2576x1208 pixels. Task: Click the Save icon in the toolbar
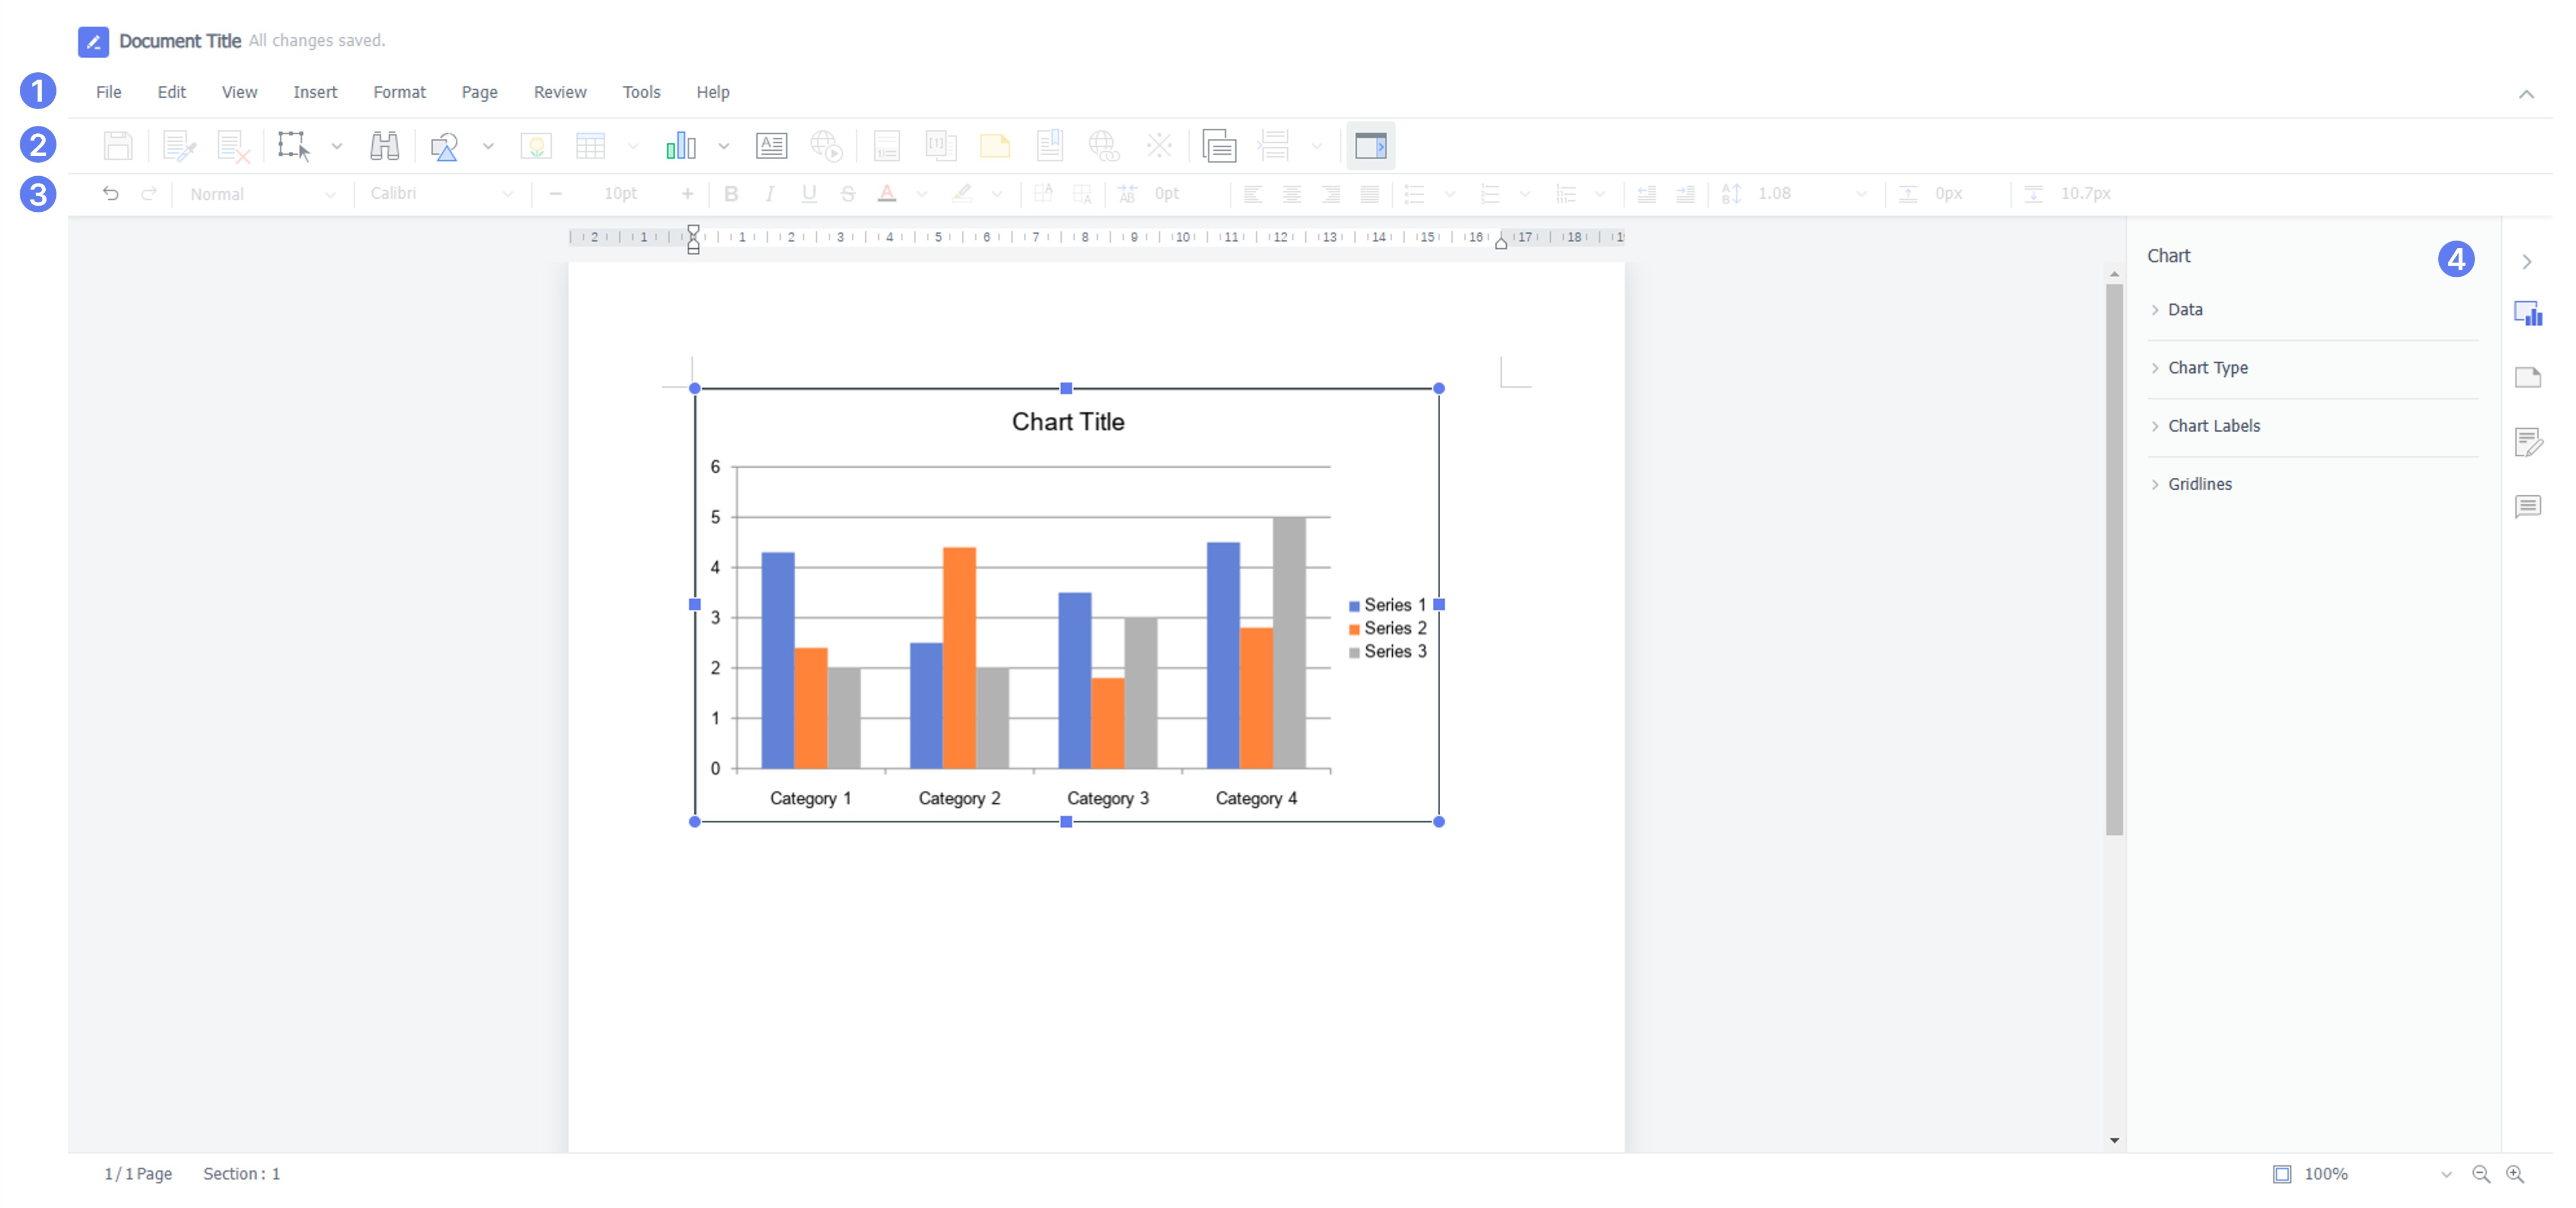119,145
